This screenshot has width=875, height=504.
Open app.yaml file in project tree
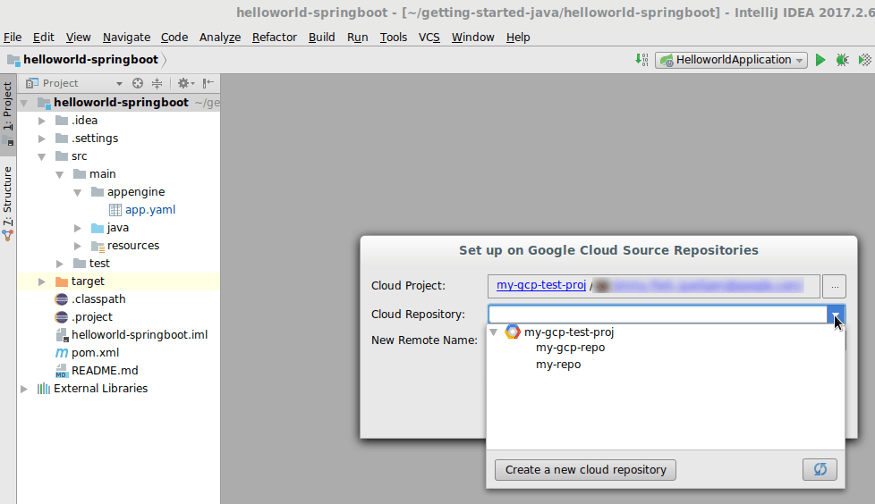tap(150, 210)
